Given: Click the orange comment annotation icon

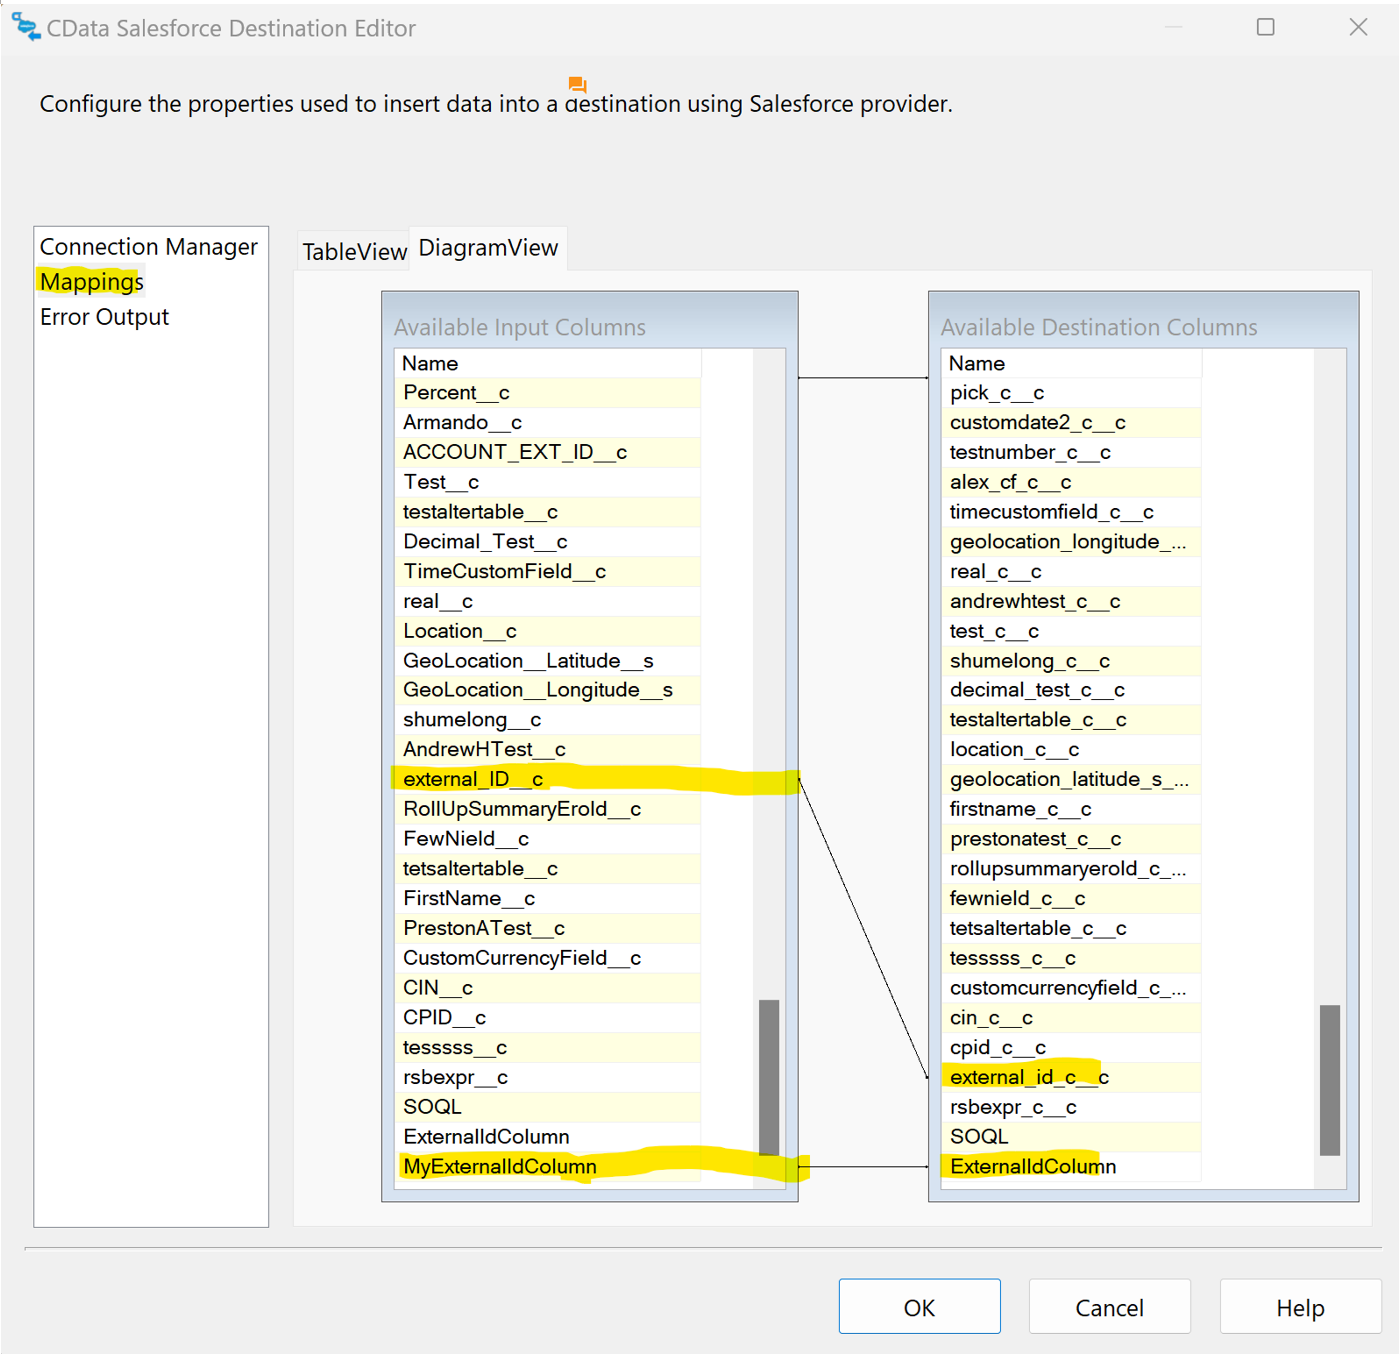Looking at the screenshot, I should tap(577, 85).
